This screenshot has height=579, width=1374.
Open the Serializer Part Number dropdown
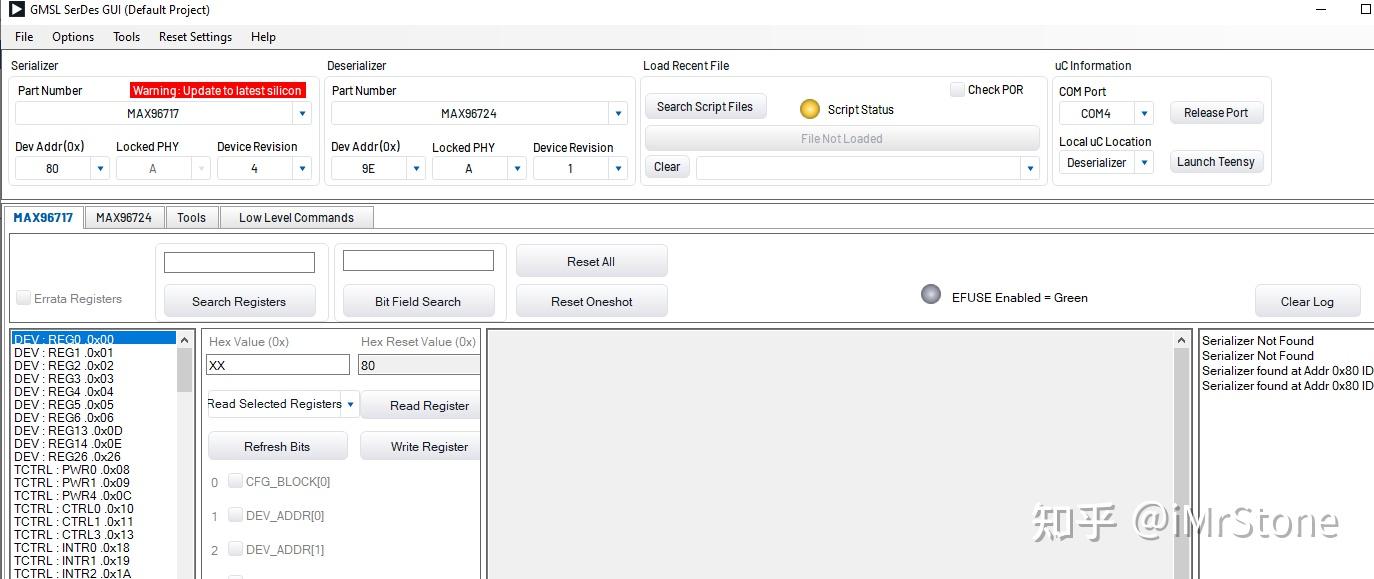click(301, 113)
